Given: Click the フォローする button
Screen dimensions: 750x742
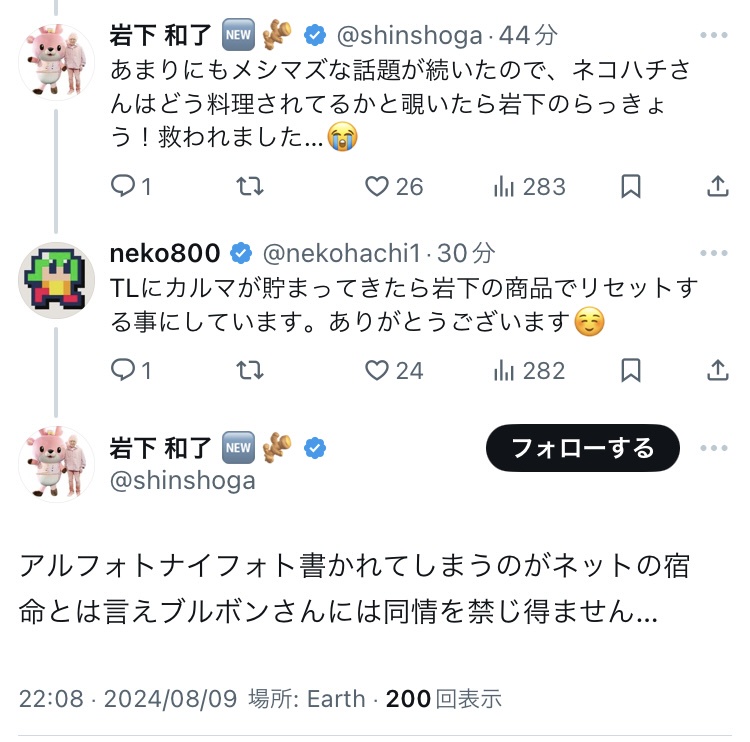Looking at the screenshot, I should click(582, 449).
